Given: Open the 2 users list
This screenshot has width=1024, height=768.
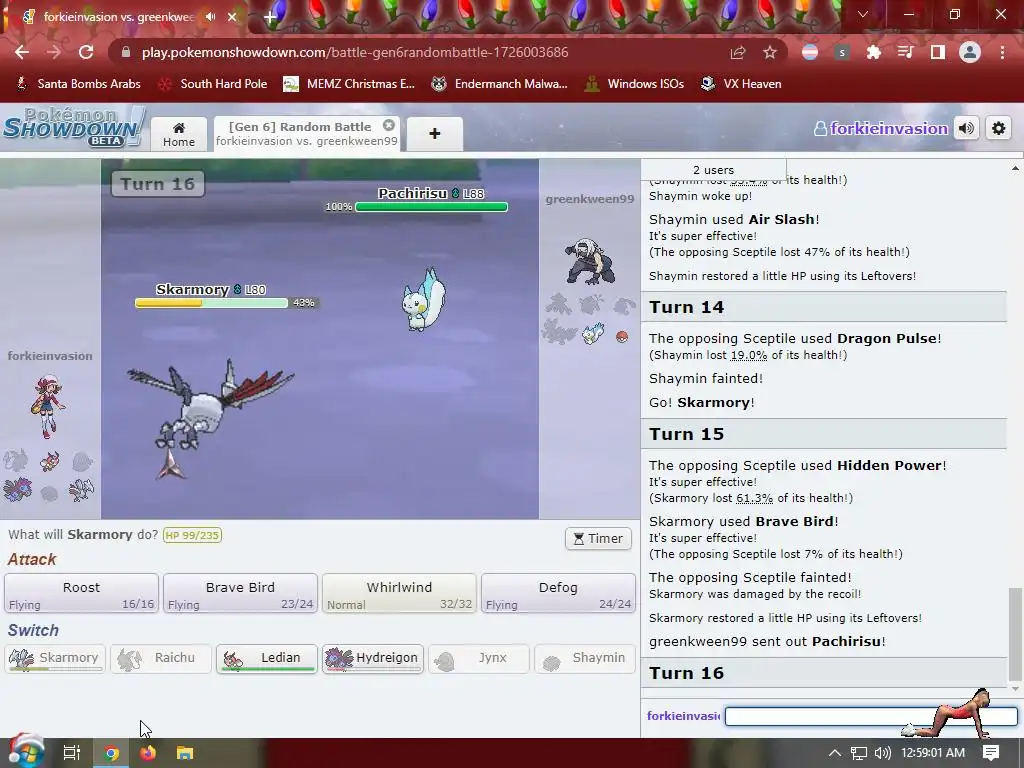Looking at the screenshot, I should coord(713,170).
